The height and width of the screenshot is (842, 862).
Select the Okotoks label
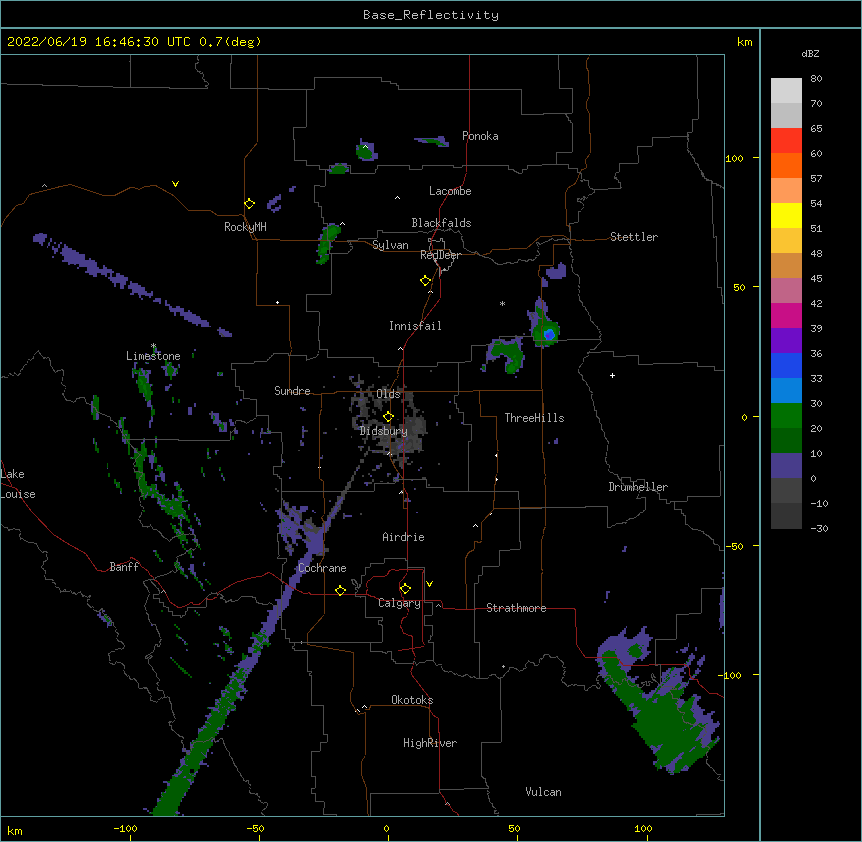point(412,700)
